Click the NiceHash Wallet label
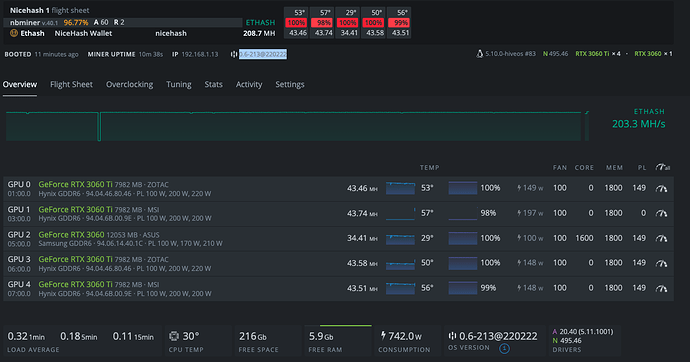The height and width of the screenshot is (362, 690). (x=83, y=33)
